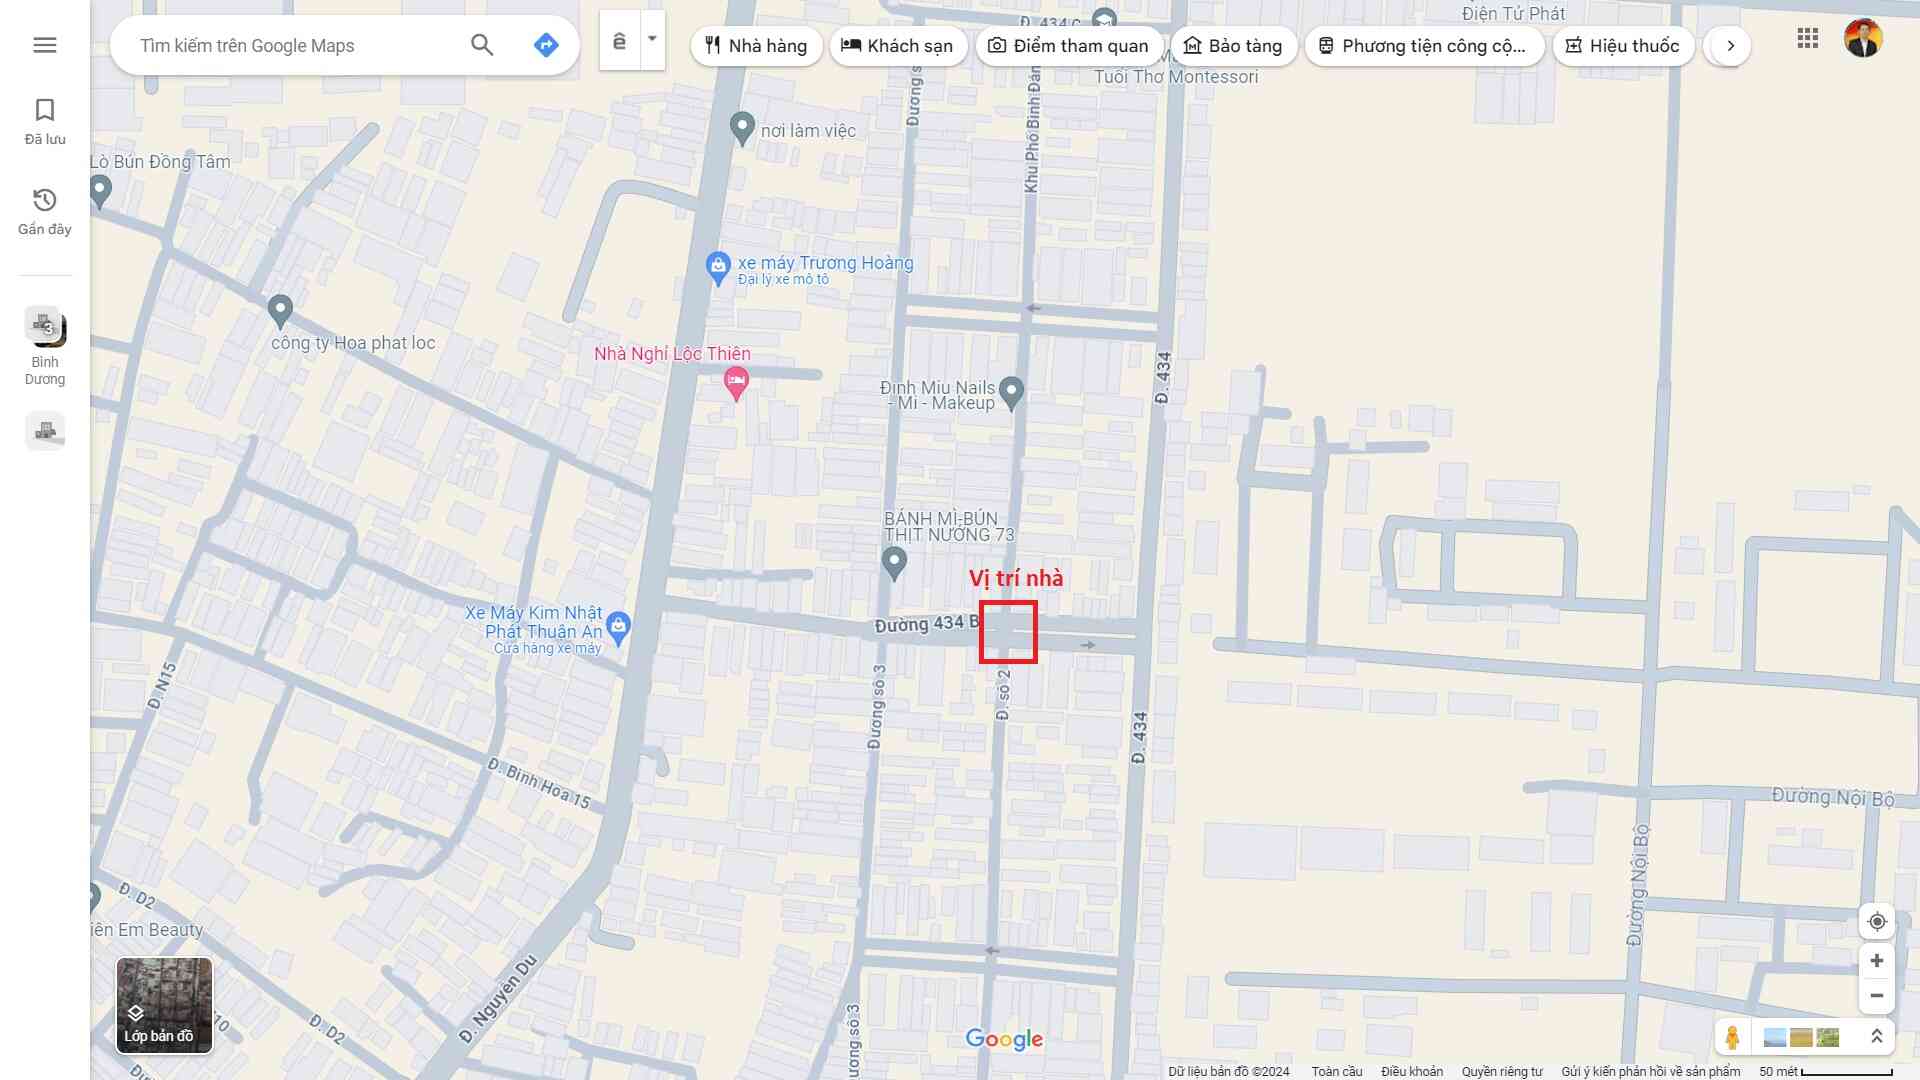
Task: Open Saved places (Đã lưu)
Action: pyautogui.click(x=45, y=121)
